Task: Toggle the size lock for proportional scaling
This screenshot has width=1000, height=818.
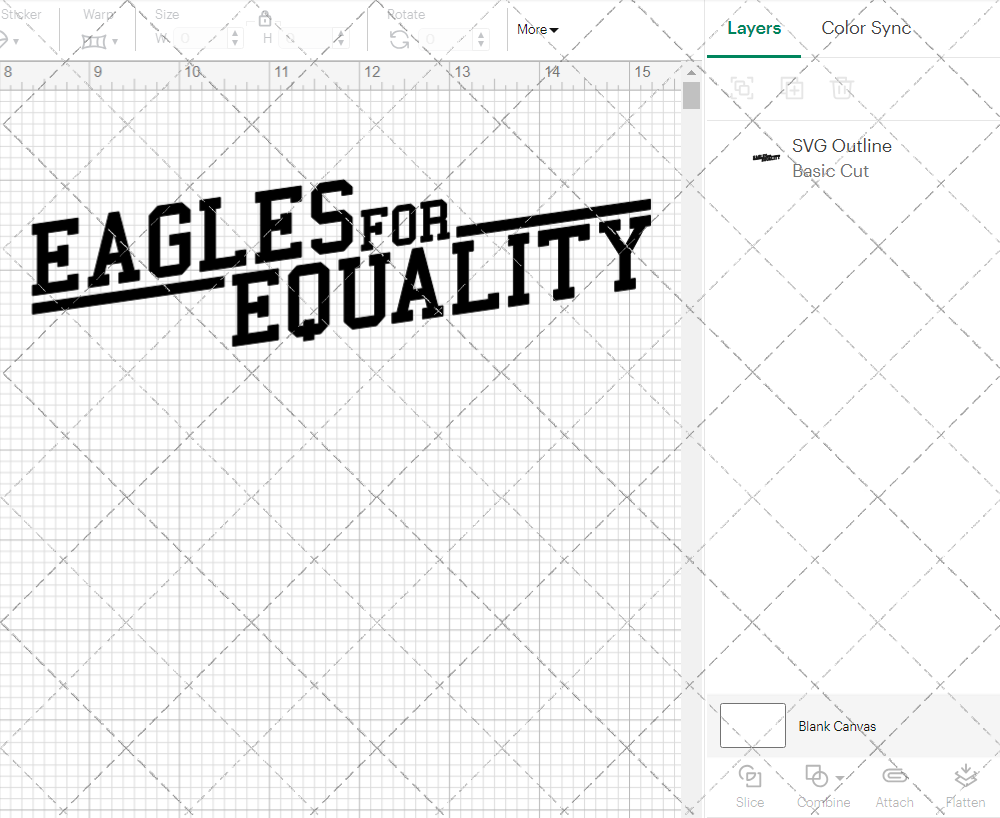Action: (265, 18)
